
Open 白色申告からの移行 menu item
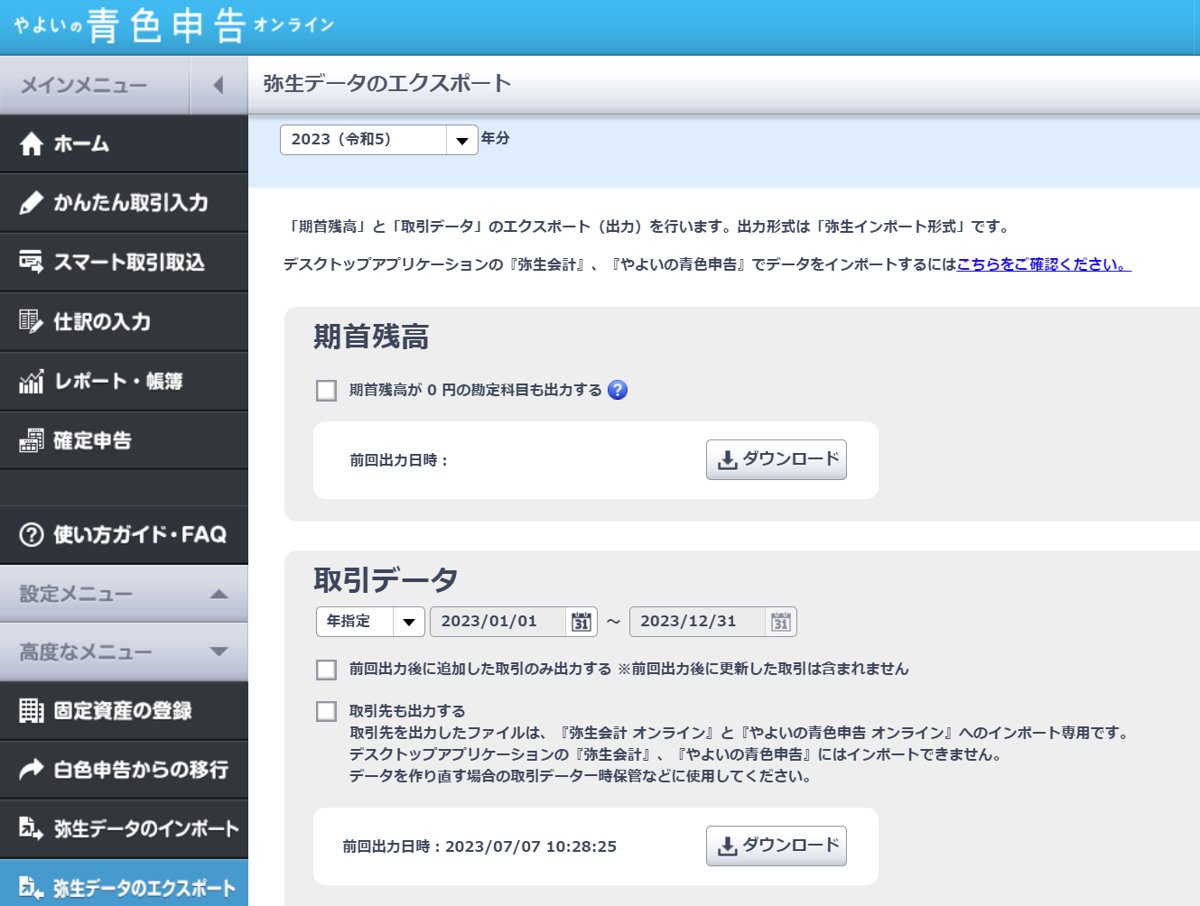click(124, 769)
